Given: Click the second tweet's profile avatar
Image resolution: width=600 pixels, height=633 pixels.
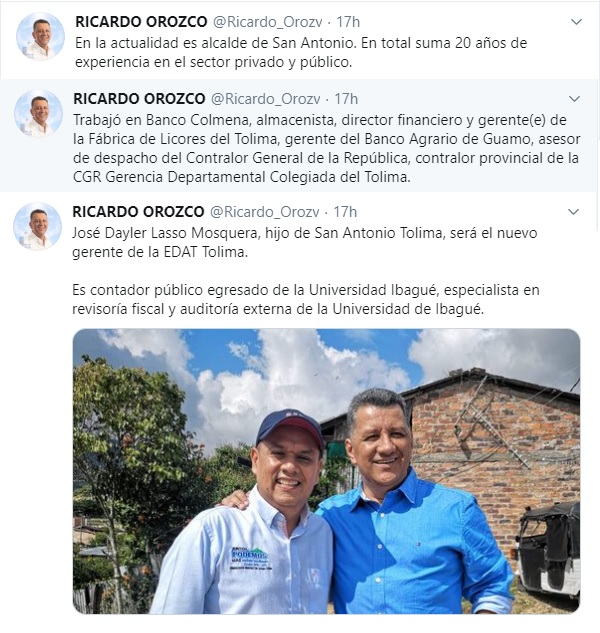Looking at the screenshot, I should click(x=38, y=113).
